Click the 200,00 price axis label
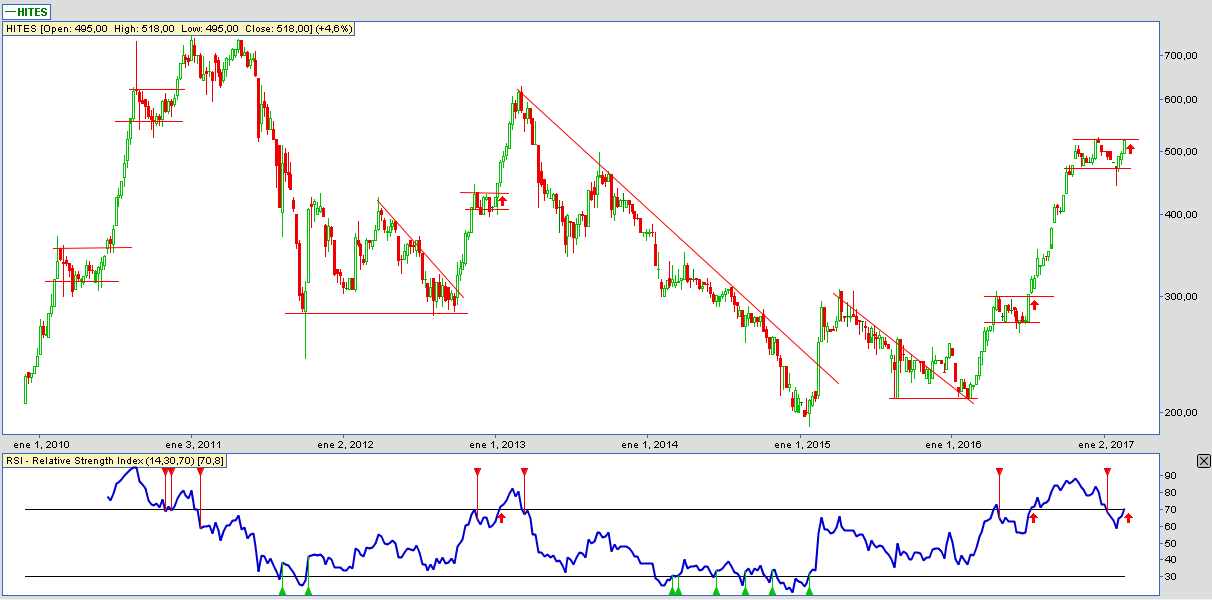 1181,412
